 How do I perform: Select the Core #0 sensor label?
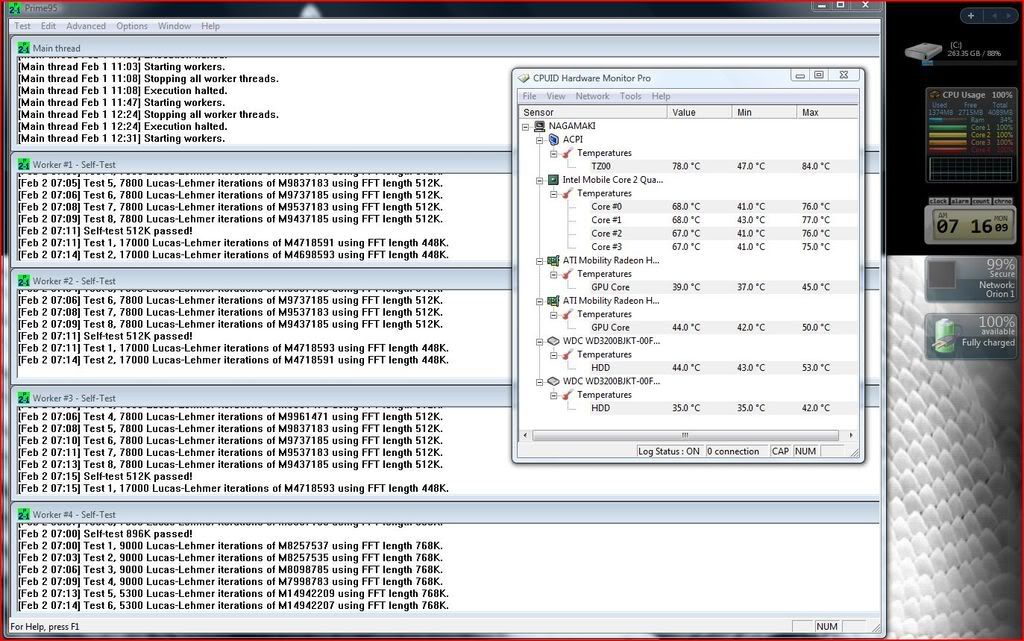coord(607,207)
